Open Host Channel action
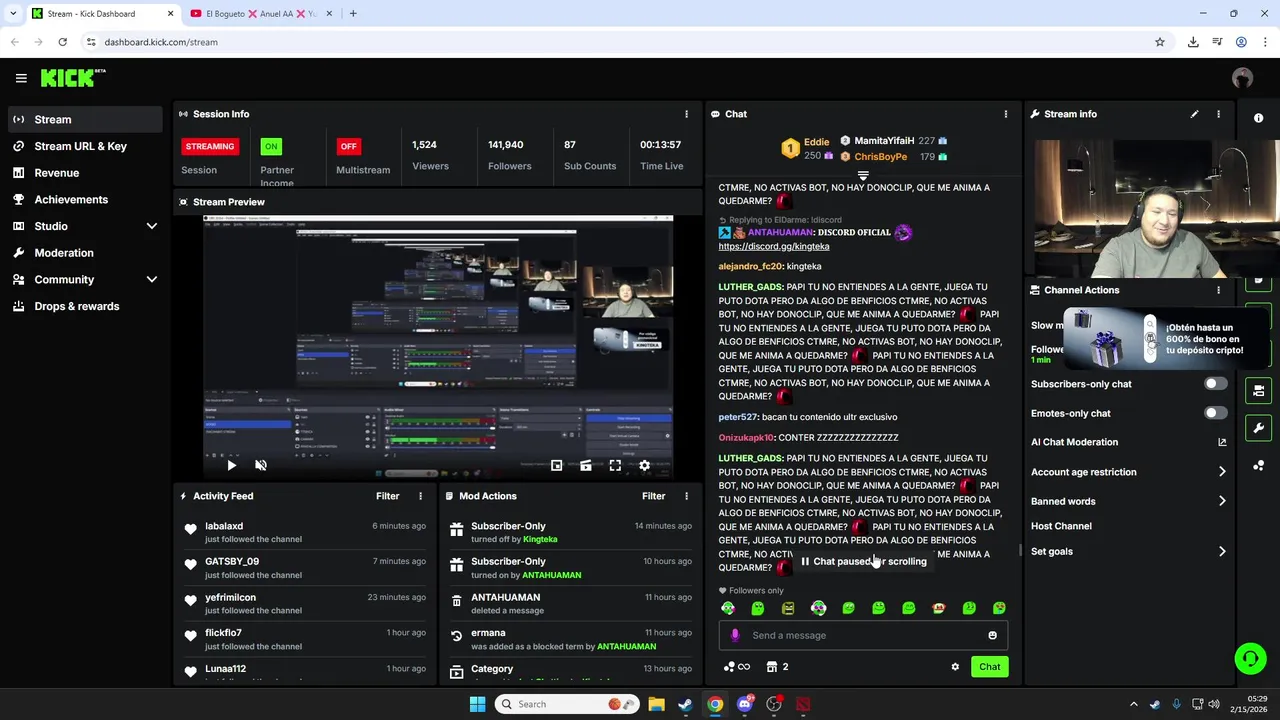The width and height of the screenshot is (1280, 720). click(1061, 526)
